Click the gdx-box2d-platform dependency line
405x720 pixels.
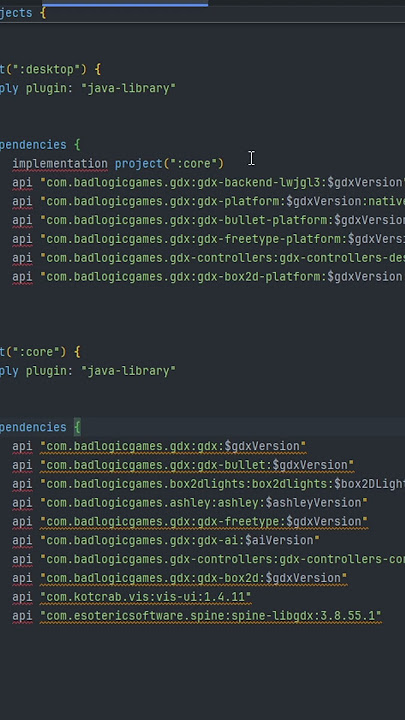pyautogui.click(x=208, y=276)
